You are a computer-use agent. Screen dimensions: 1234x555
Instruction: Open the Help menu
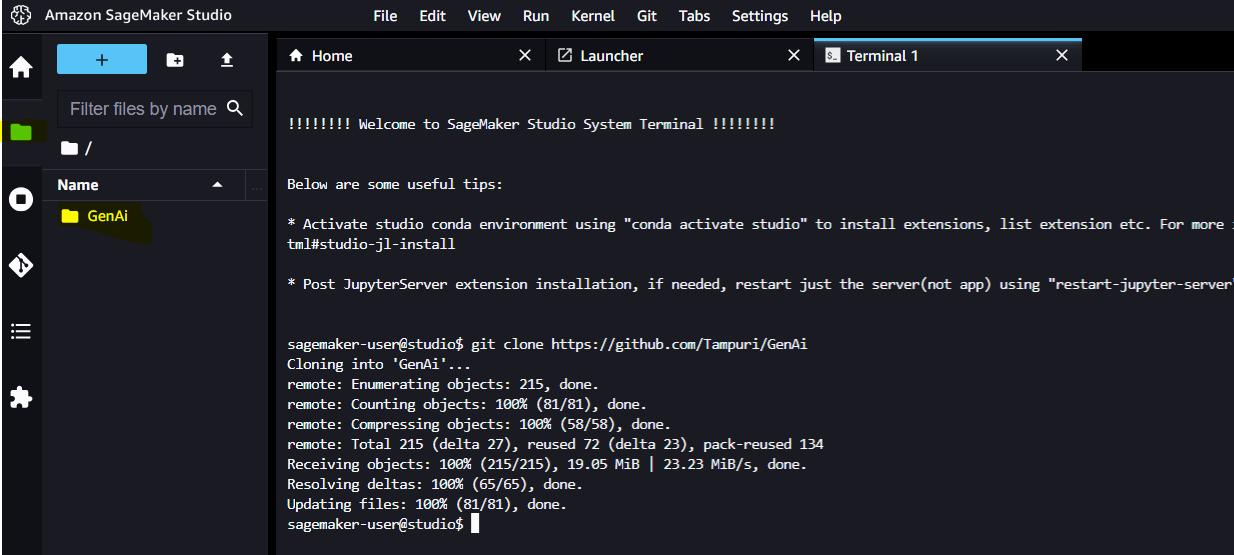(825, 16)
